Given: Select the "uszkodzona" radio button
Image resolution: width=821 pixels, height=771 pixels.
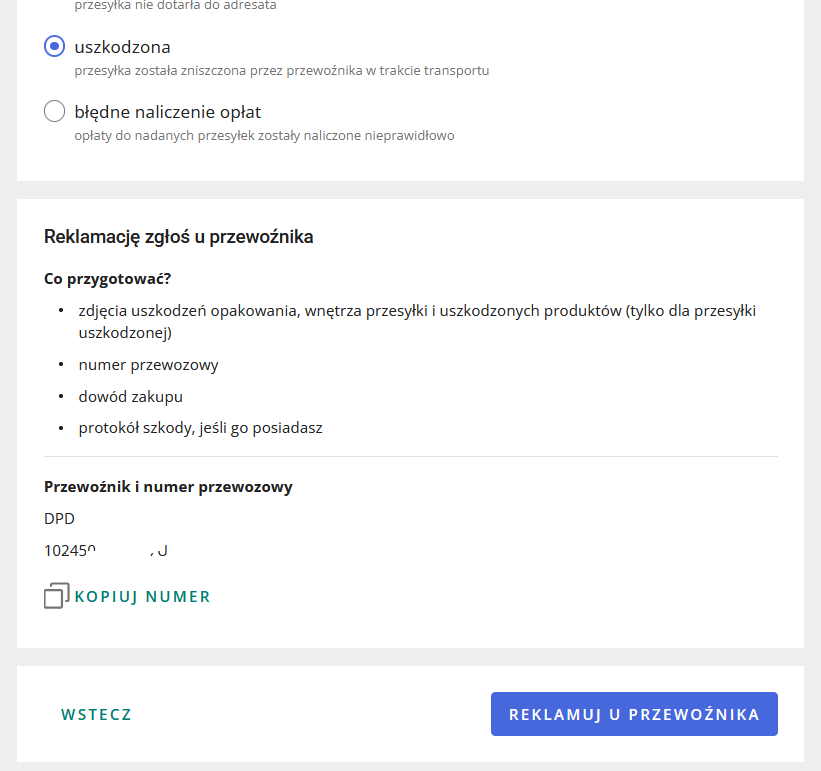Looking at the screenshot, I should coord(55,47).
